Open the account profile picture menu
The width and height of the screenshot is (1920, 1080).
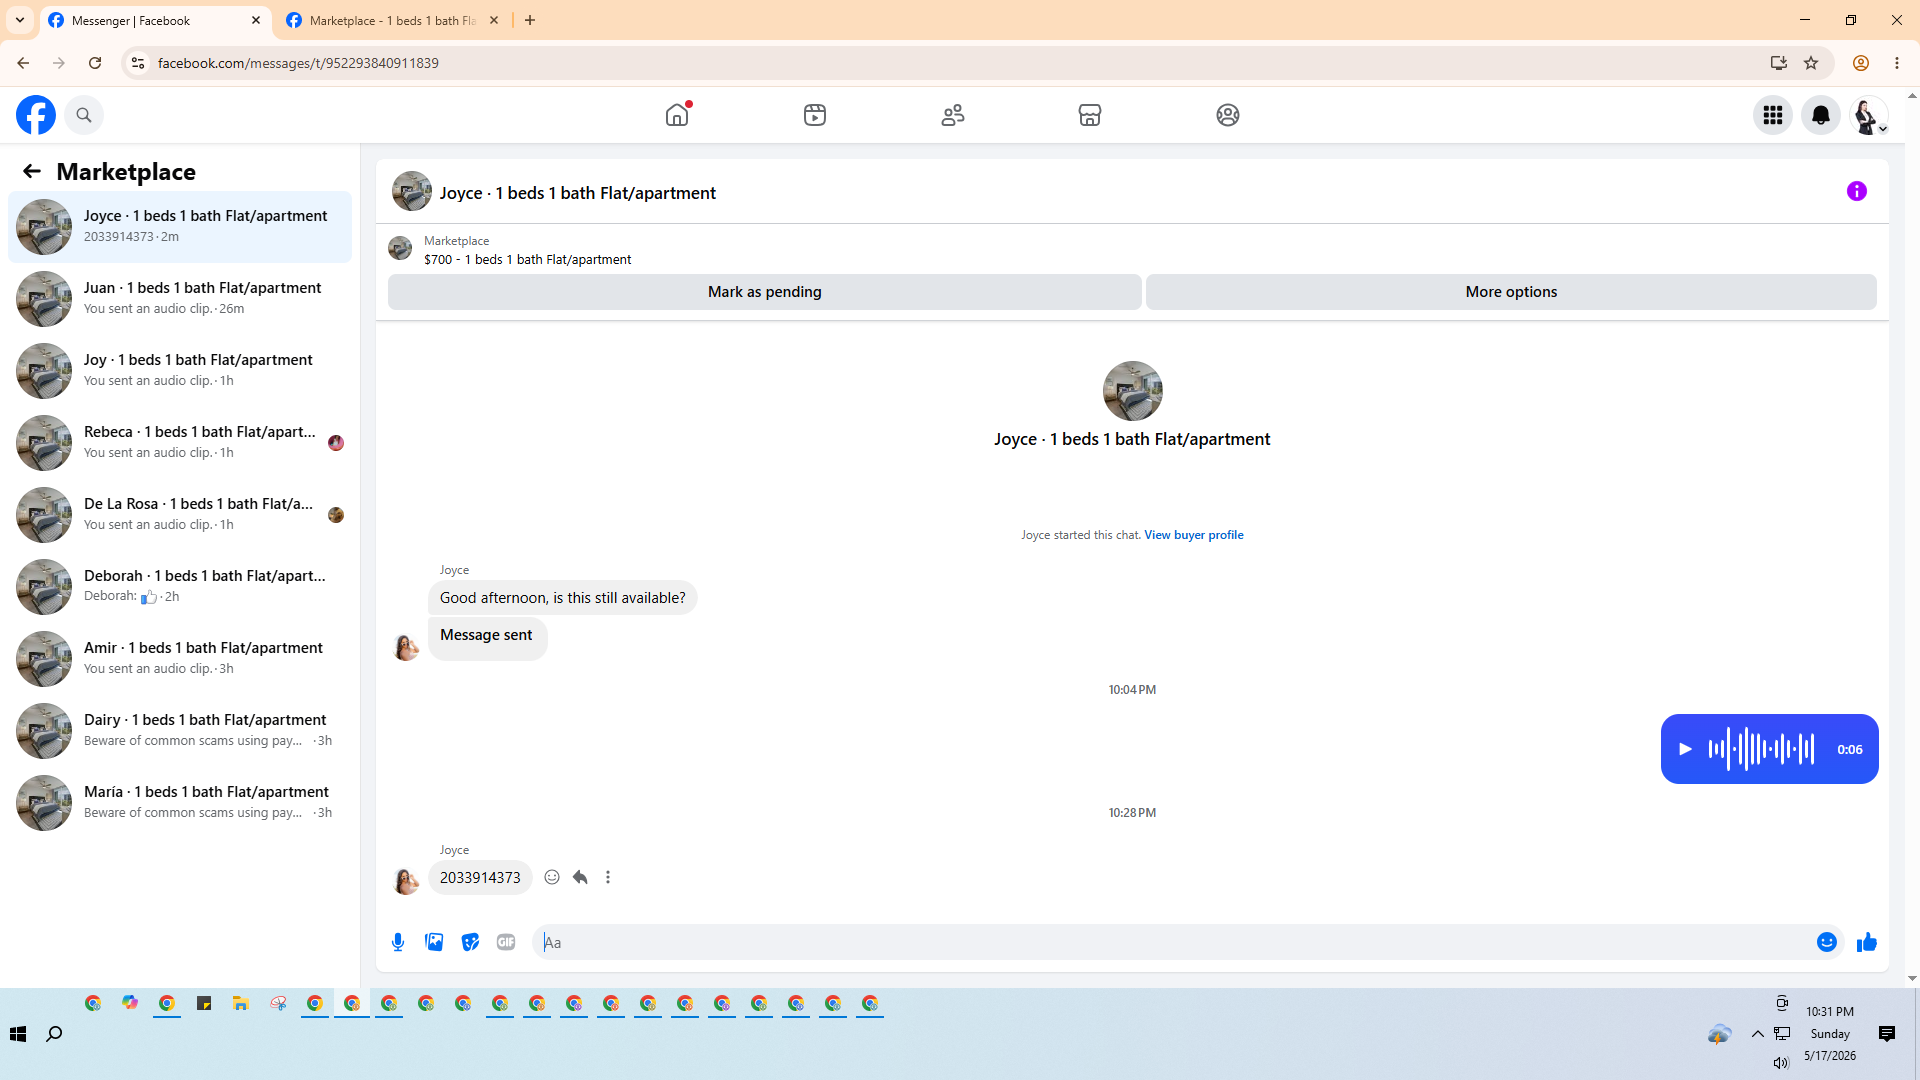(1869, 115)
